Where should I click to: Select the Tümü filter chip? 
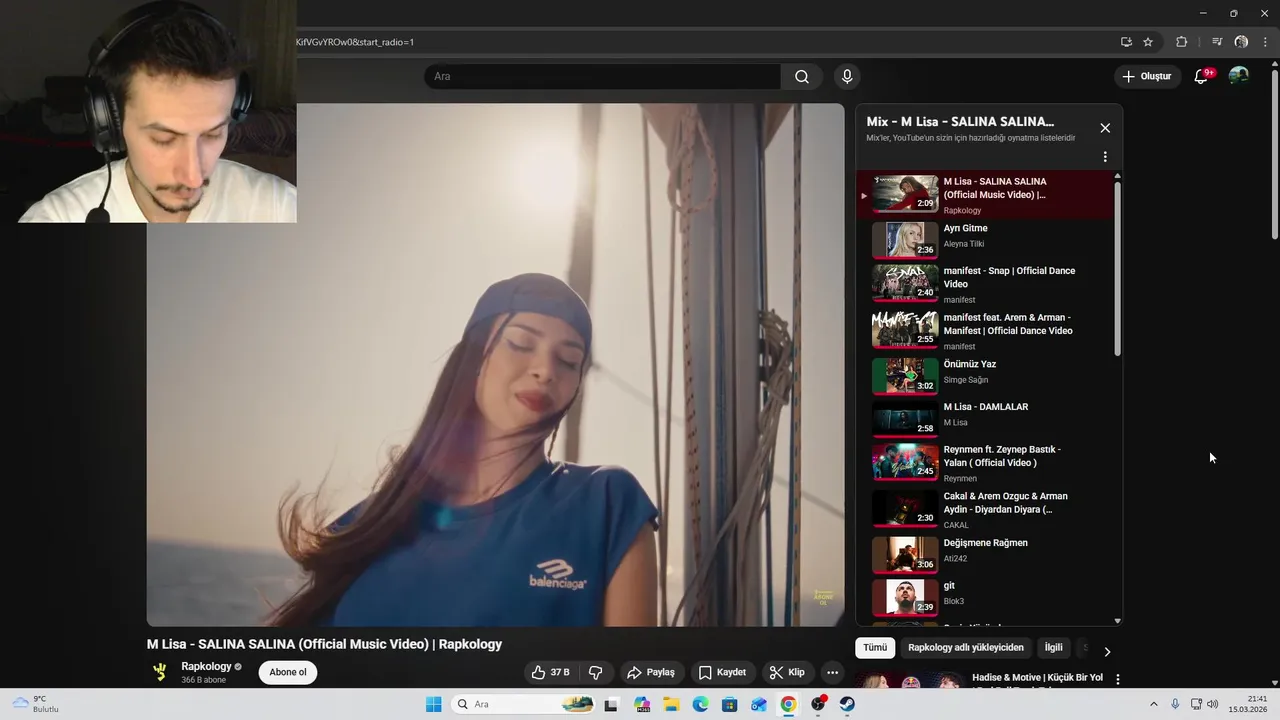[875, 648]
